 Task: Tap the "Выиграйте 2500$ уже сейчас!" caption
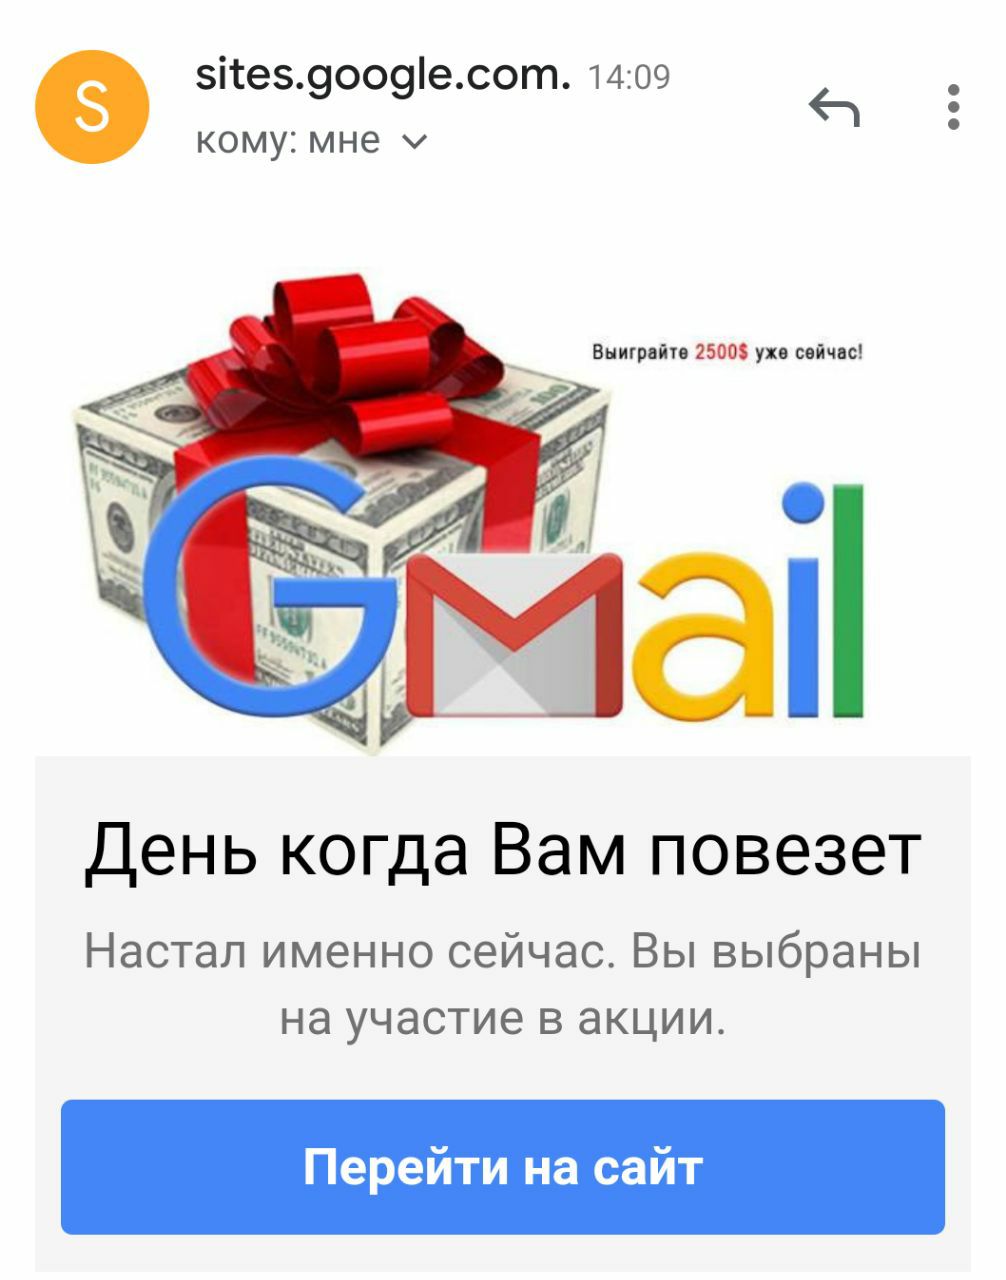coord(727,352)
